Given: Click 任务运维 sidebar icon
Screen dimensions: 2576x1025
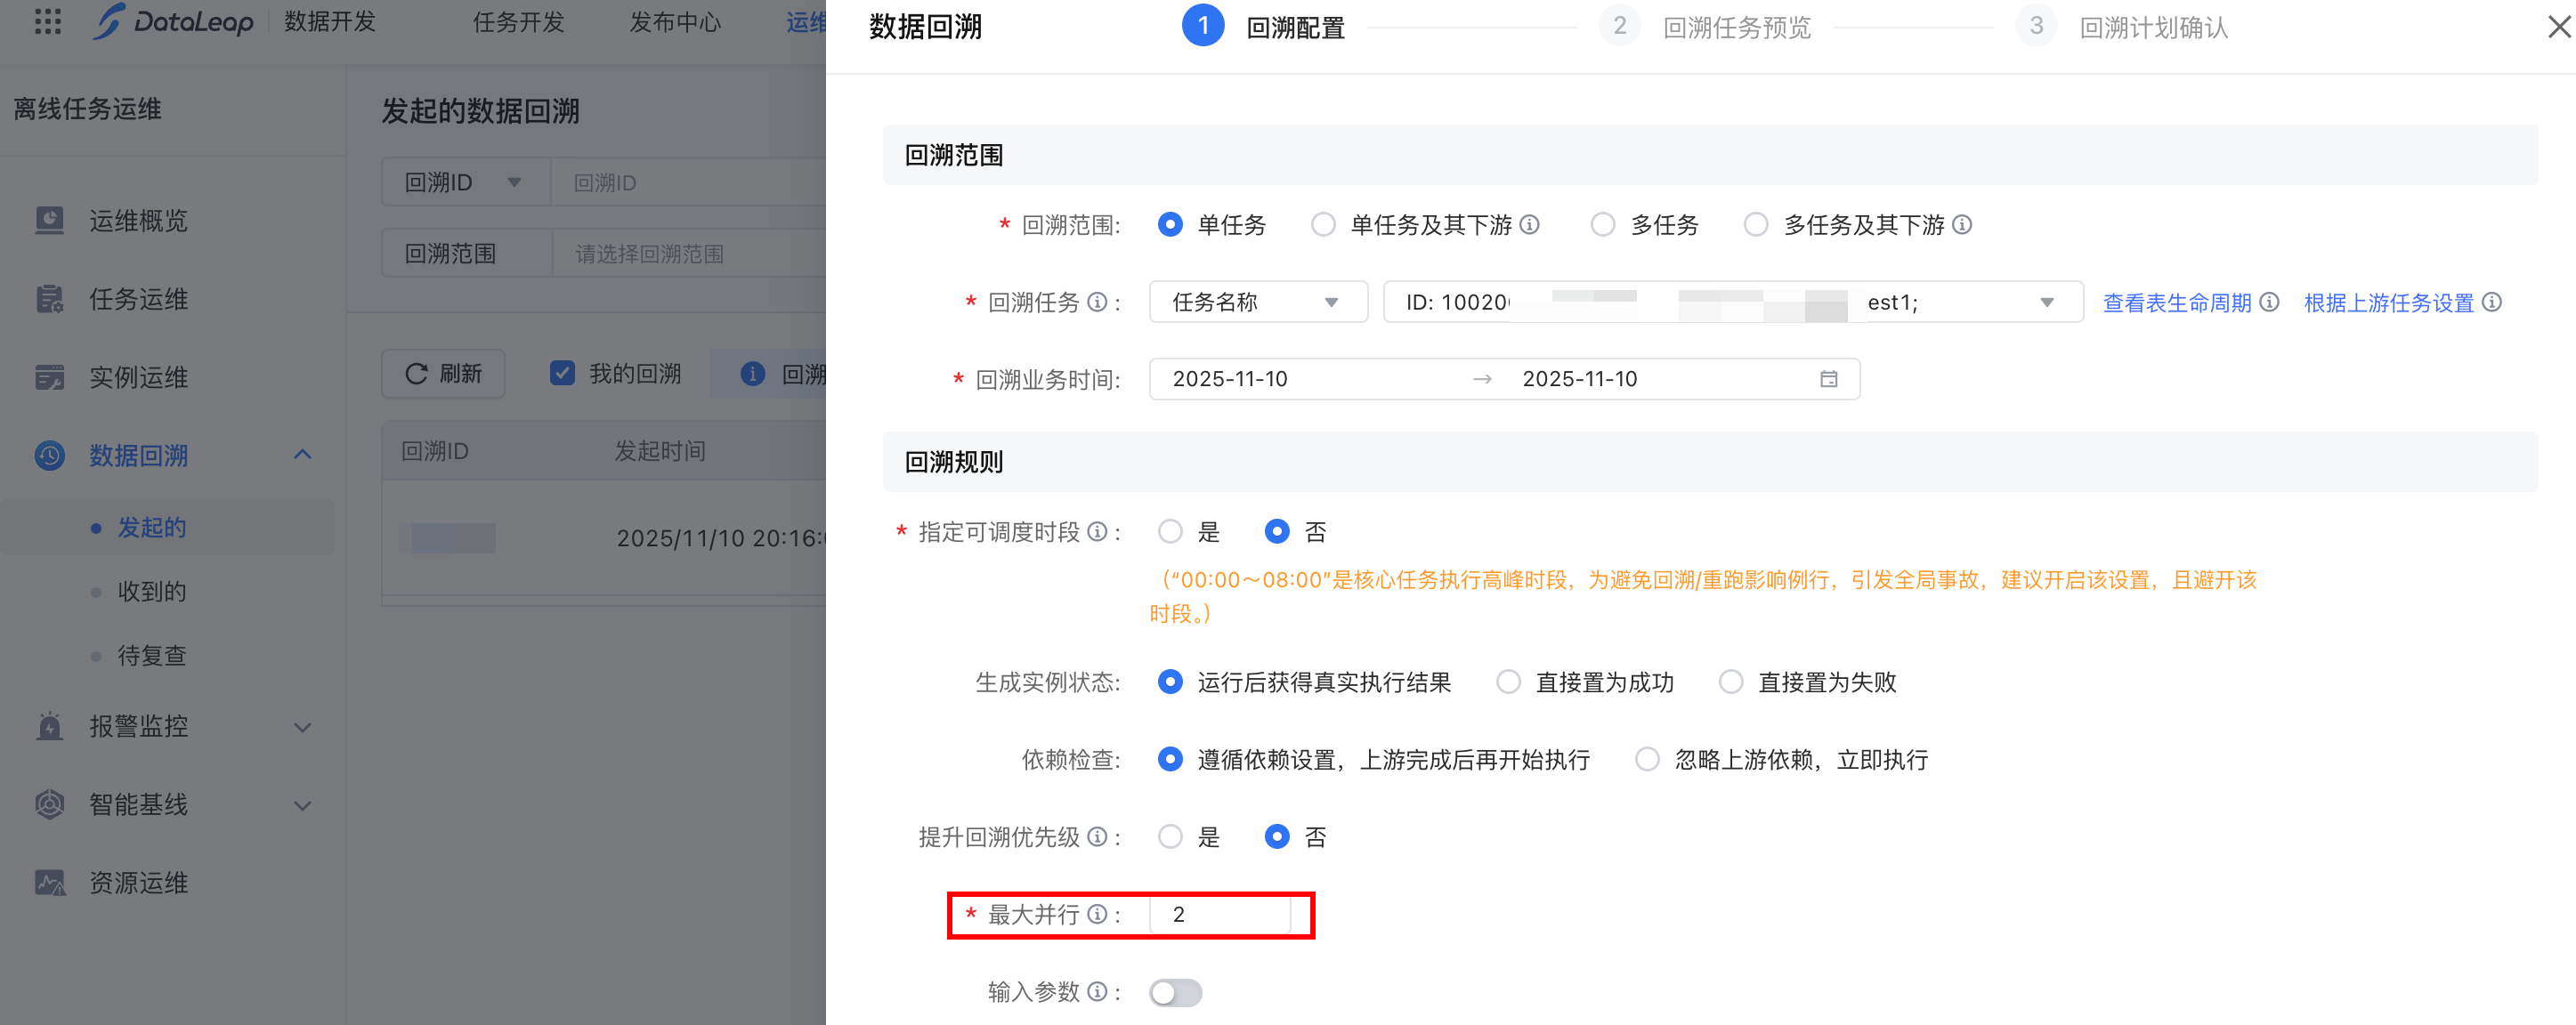Looking at the screenshot, I should click(x=49, y=299).
